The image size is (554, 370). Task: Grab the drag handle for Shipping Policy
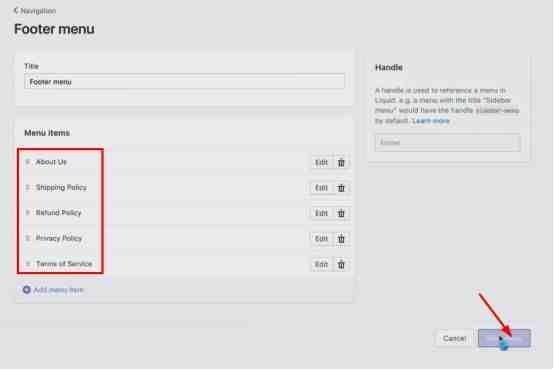pyautogui.click(x=28, y=188)
